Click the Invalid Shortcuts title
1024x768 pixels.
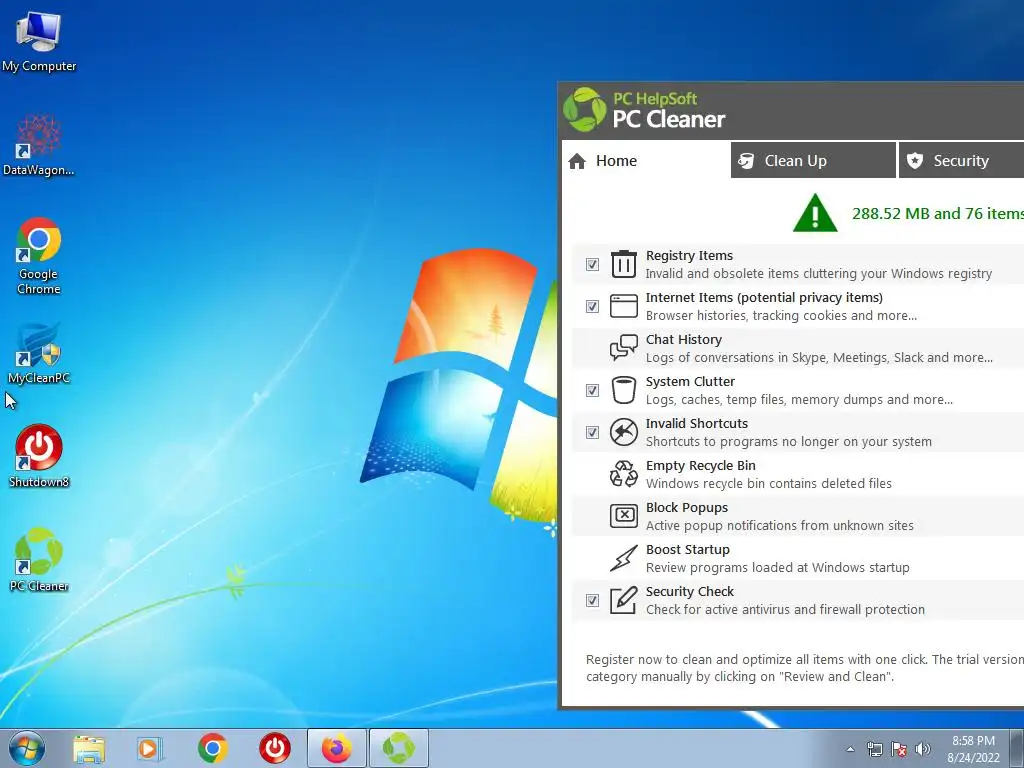pyautogui.click(x=697, y=423)
